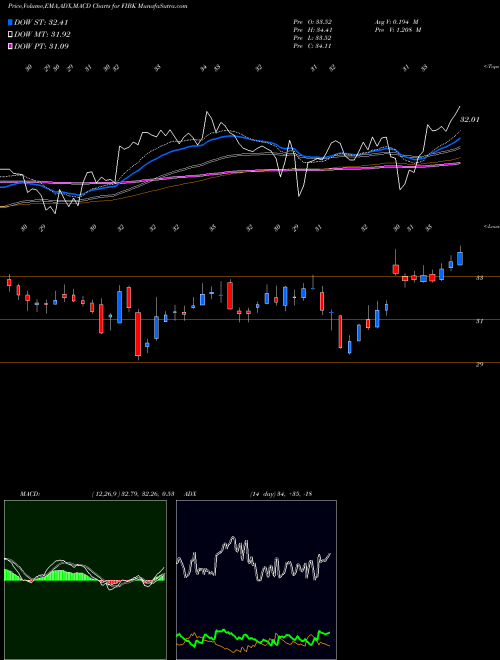Open the MACD histogram chart panel
Viewport: 500px width, 660px height.
[x=85, y=580]
